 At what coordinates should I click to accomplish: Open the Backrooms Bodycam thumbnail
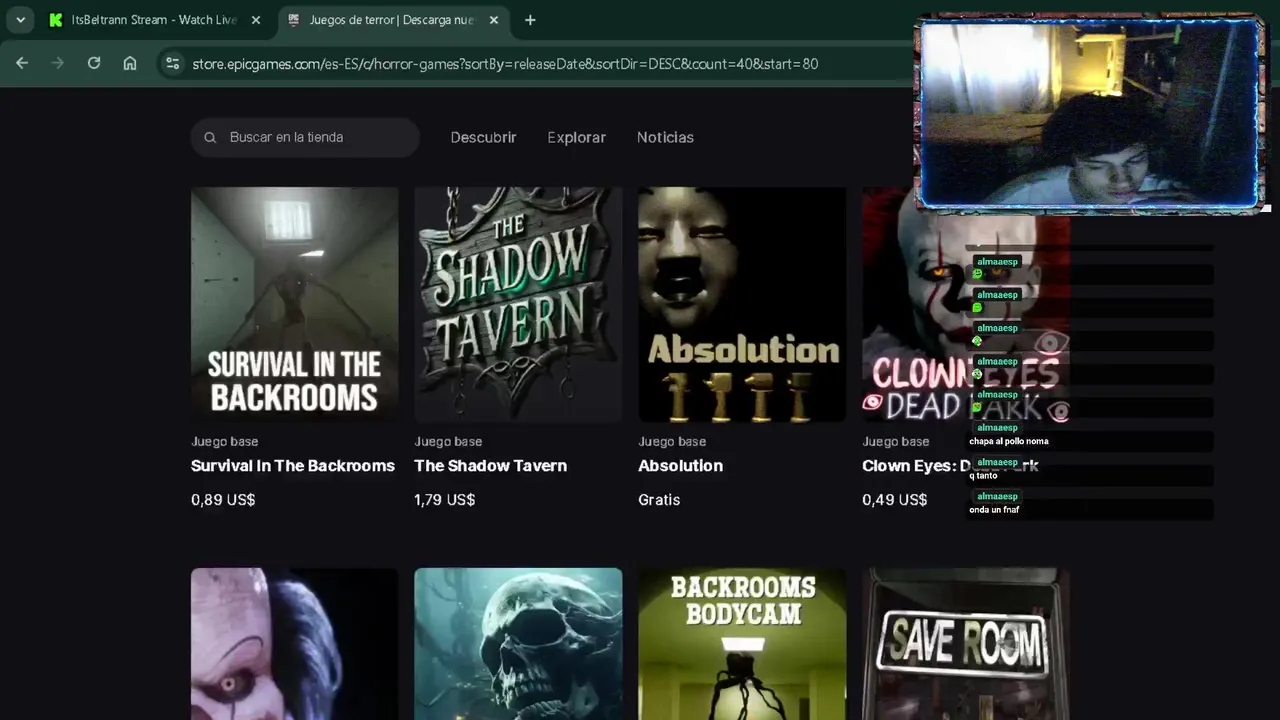[x=742, y=644]
